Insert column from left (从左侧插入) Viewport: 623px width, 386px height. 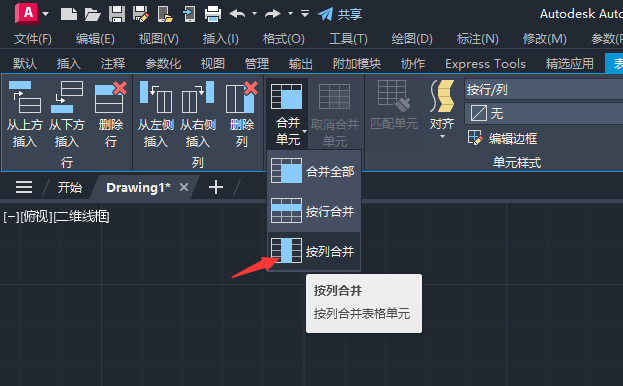point(156,114)
